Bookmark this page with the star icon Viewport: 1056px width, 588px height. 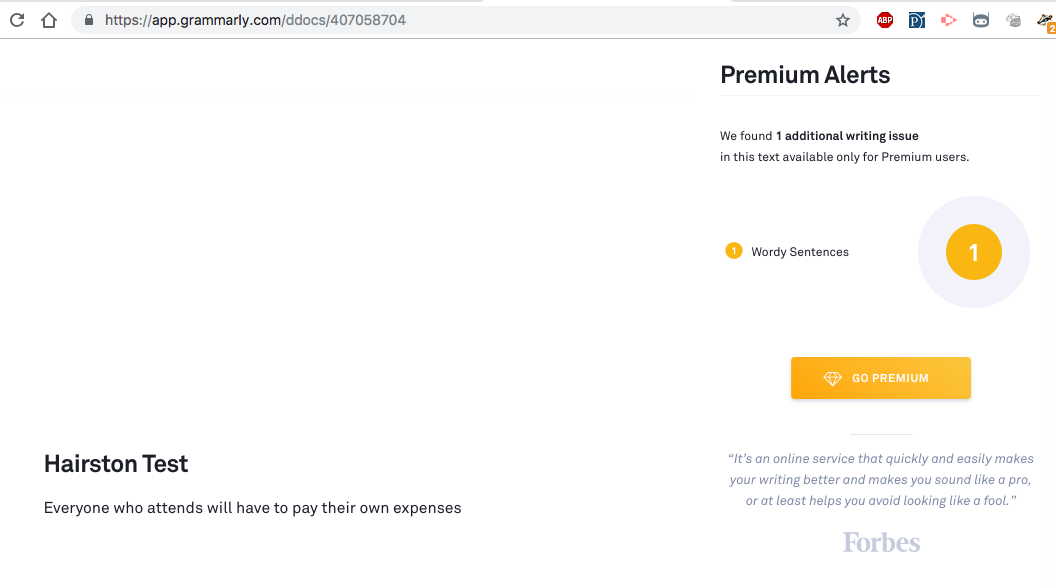tap(843, 20)
